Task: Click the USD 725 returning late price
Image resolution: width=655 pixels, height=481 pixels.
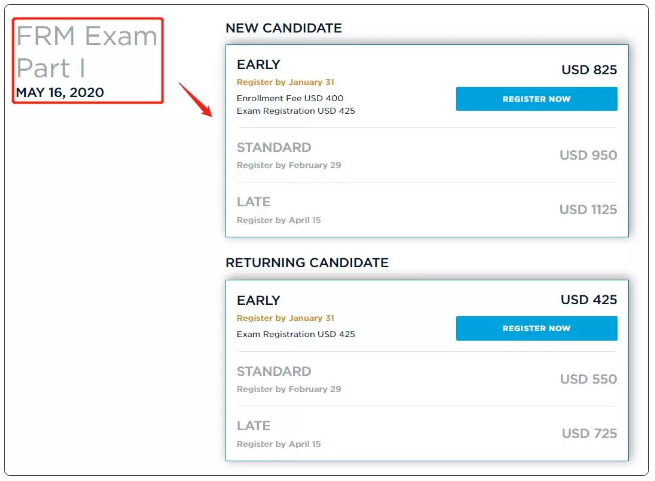Action: (x=589, y=434)
